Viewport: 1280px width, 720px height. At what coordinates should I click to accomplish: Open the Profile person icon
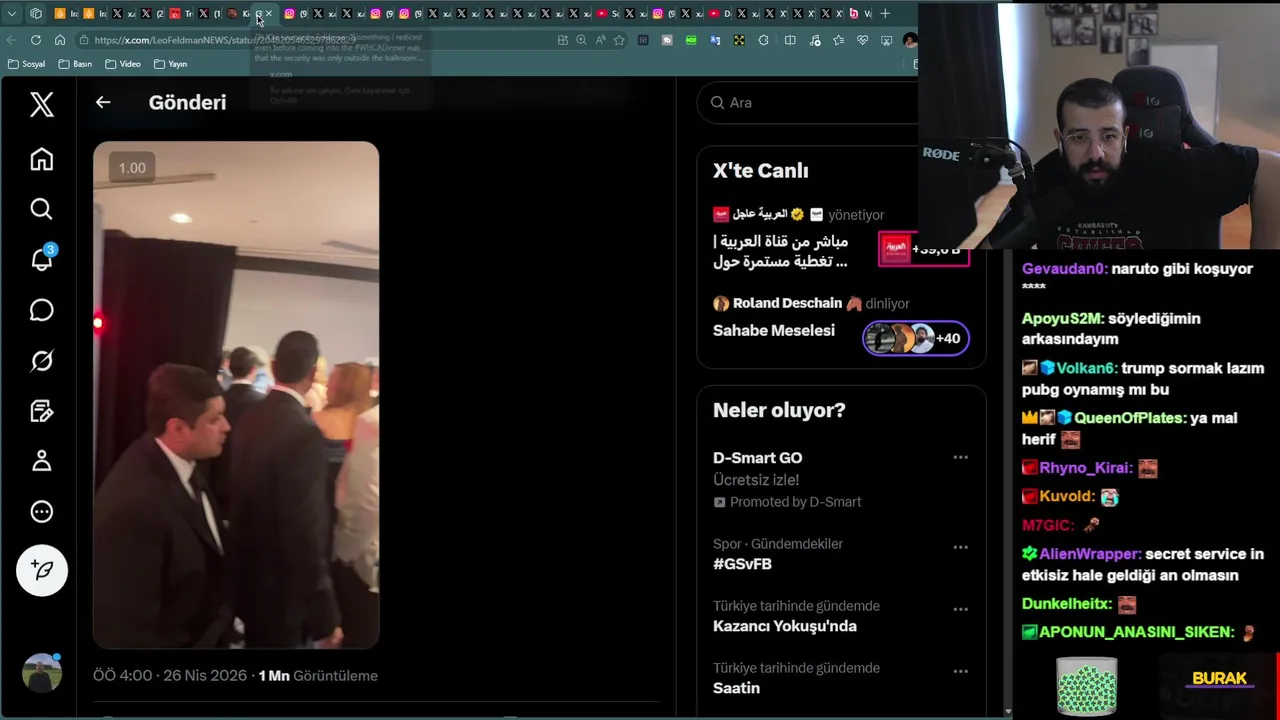[41, 461]
